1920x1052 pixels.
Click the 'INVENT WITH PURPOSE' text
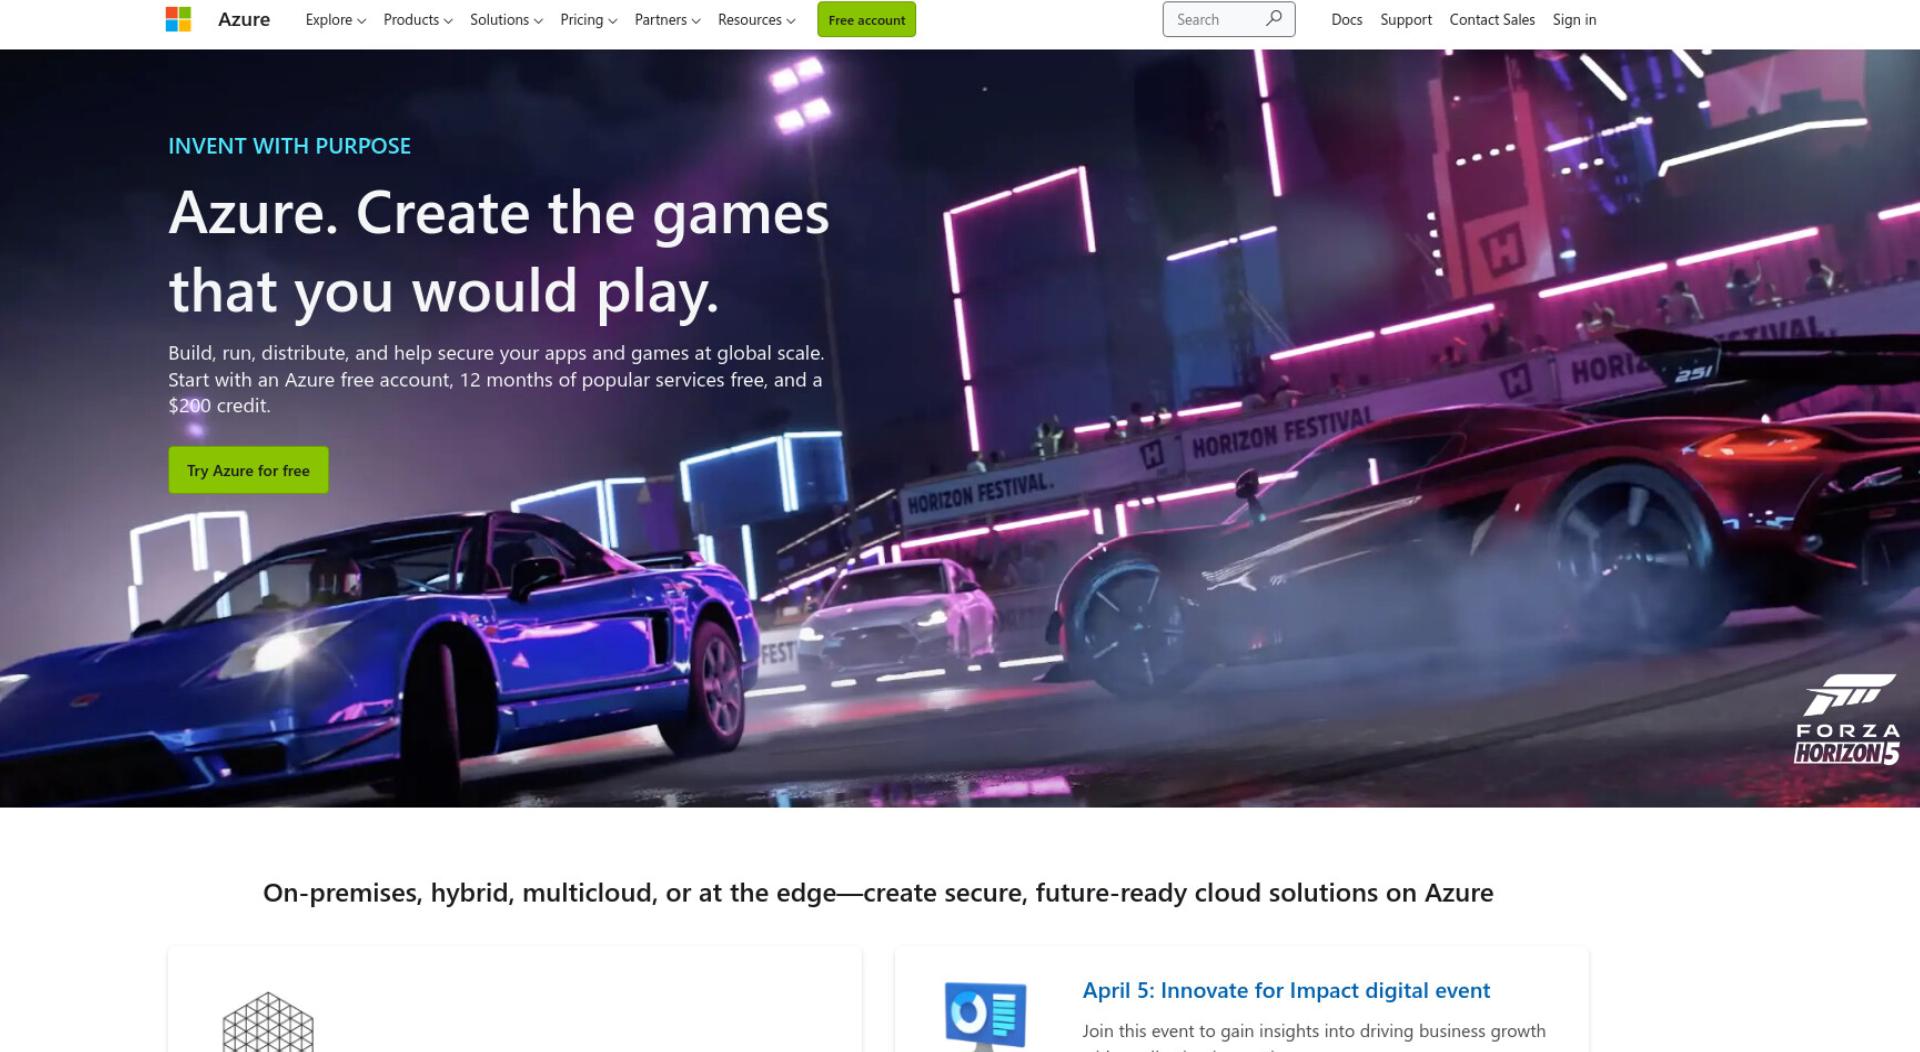click(x=289, y=146)
